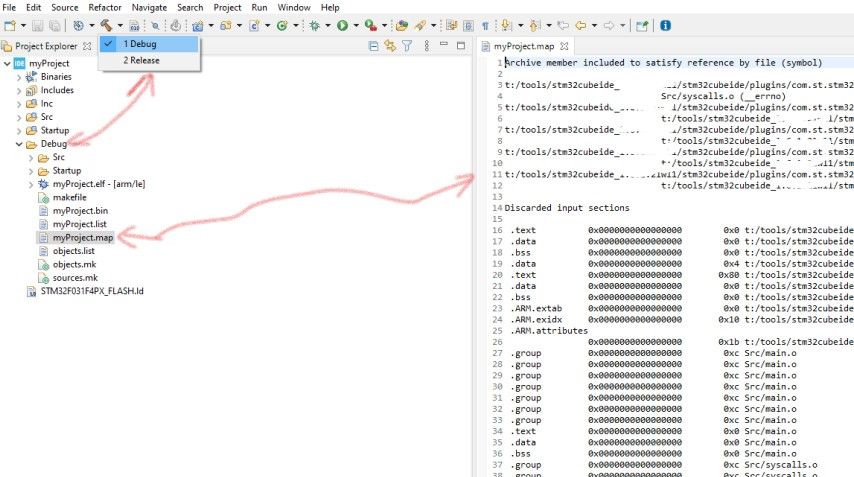
Task: Open the Navigate menu
Action: [149, 8]
